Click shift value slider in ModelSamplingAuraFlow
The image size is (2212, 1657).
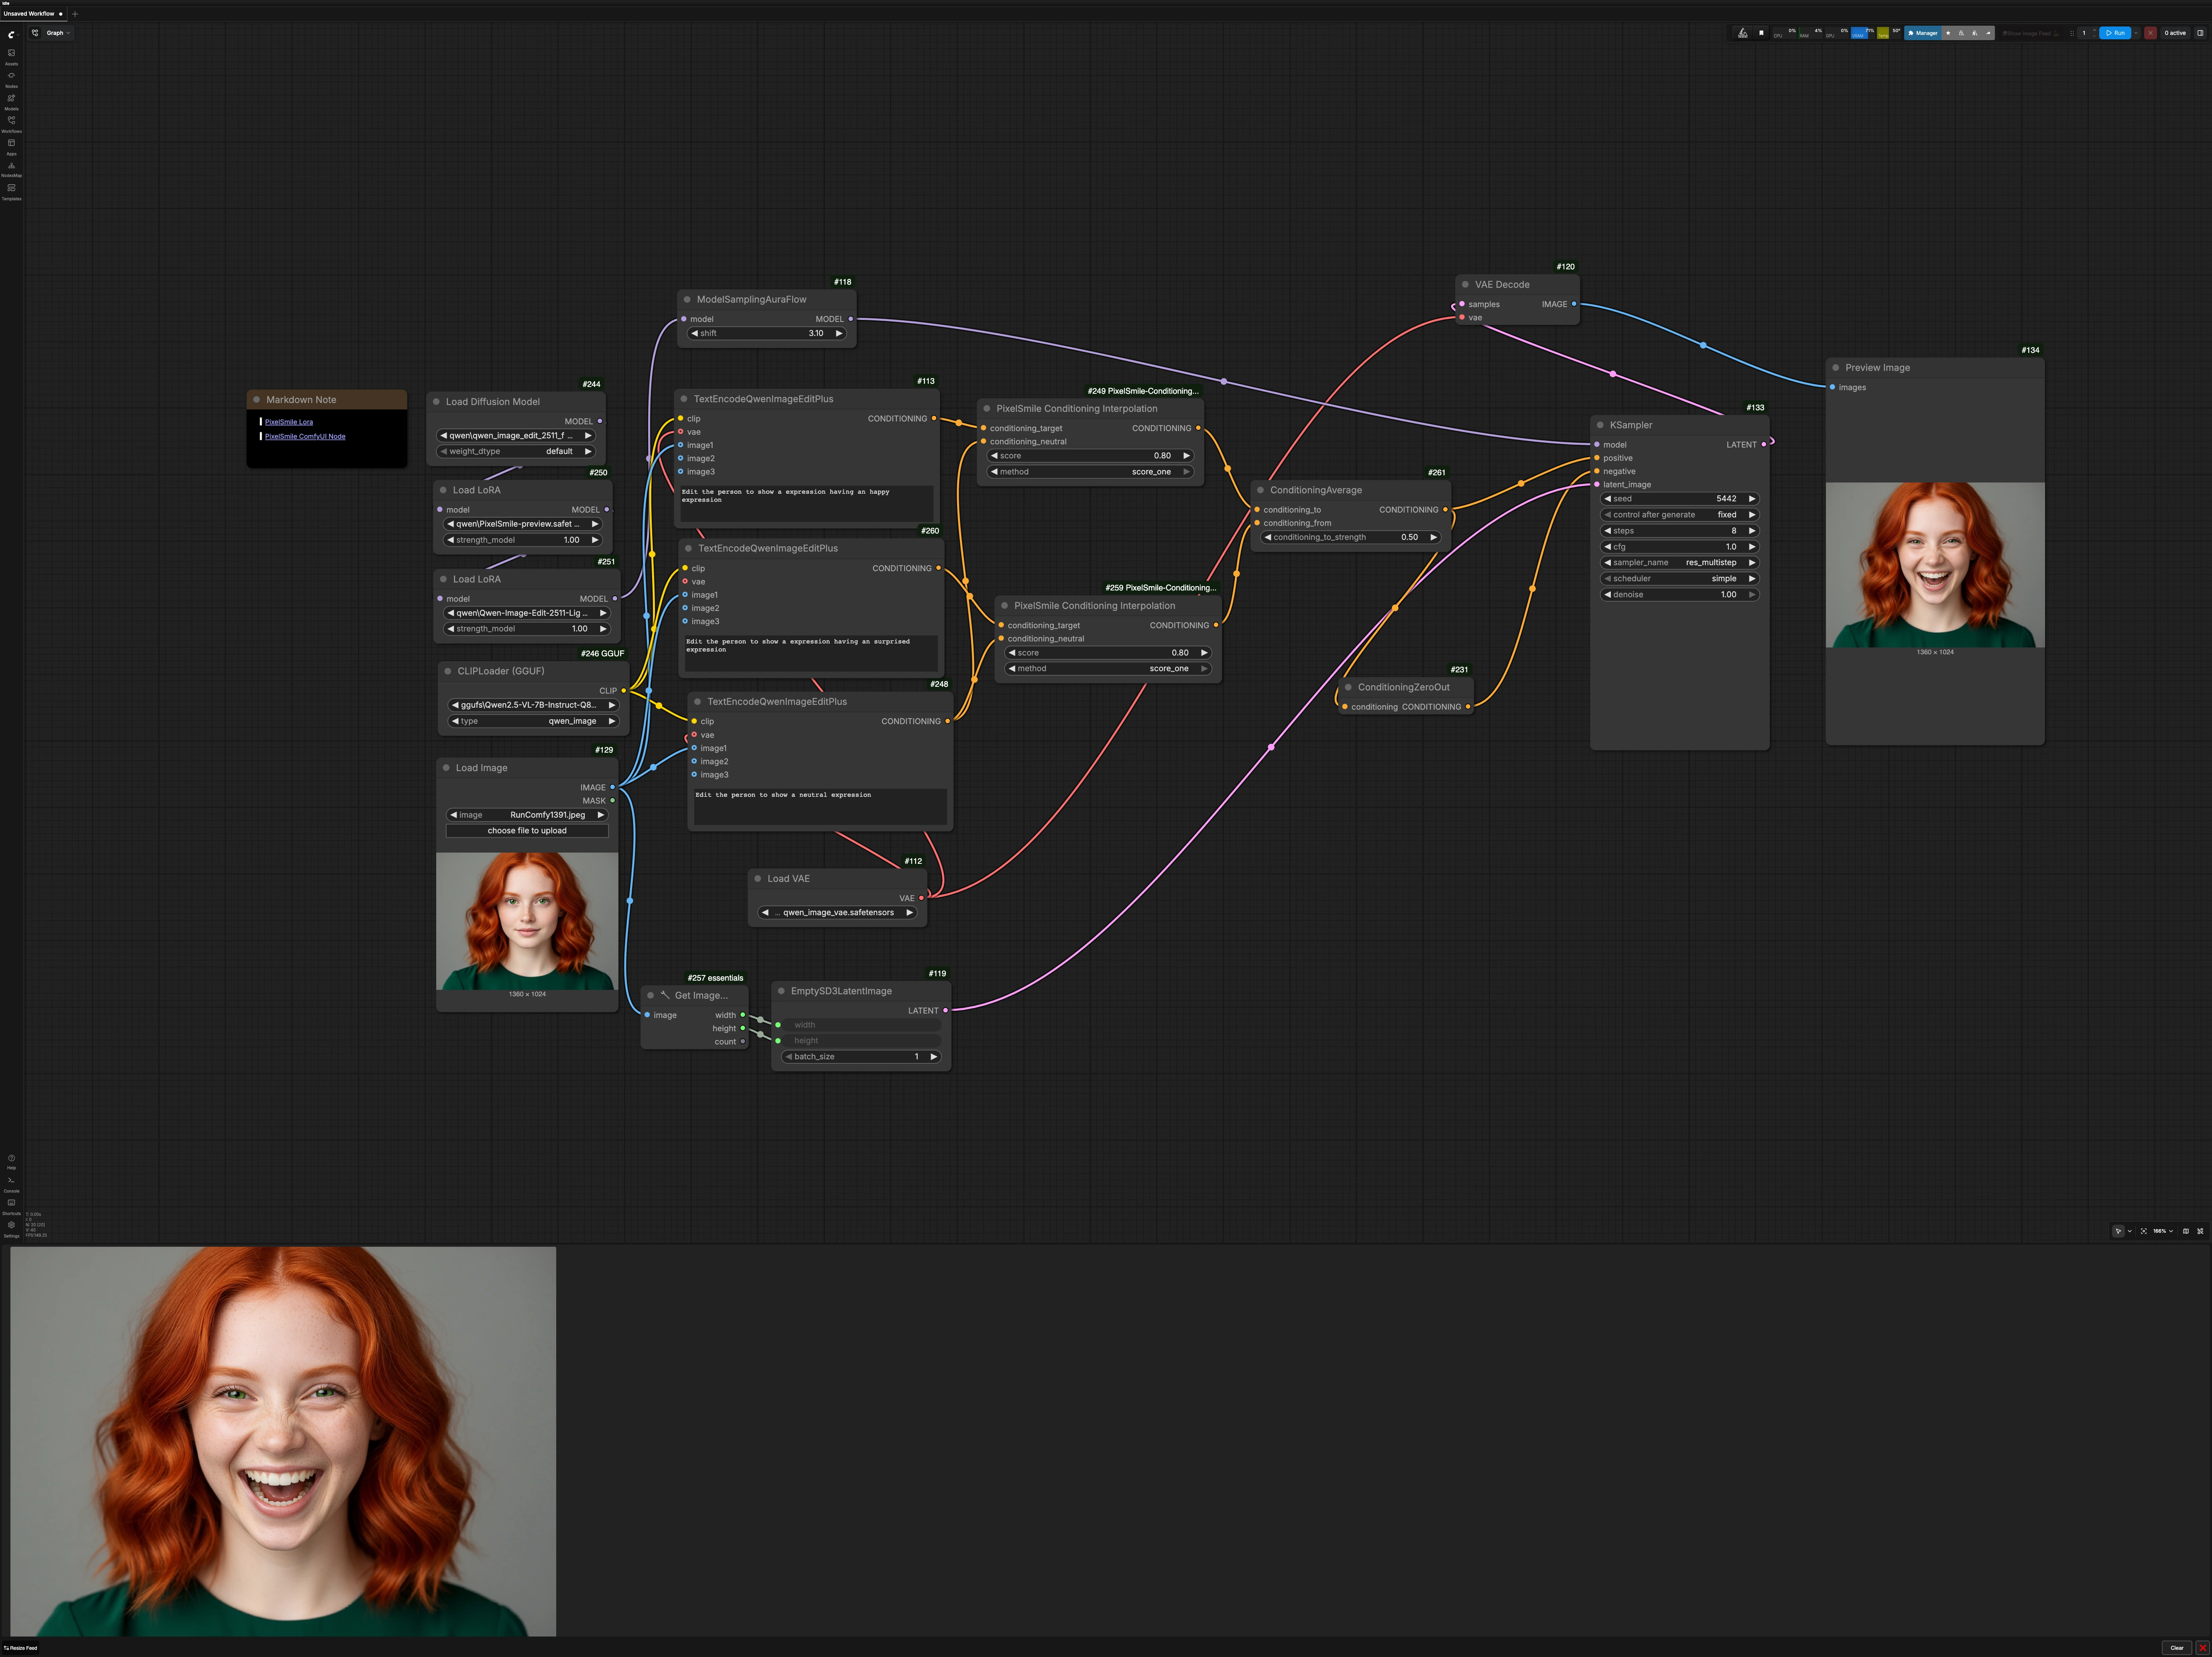[766, 333]
